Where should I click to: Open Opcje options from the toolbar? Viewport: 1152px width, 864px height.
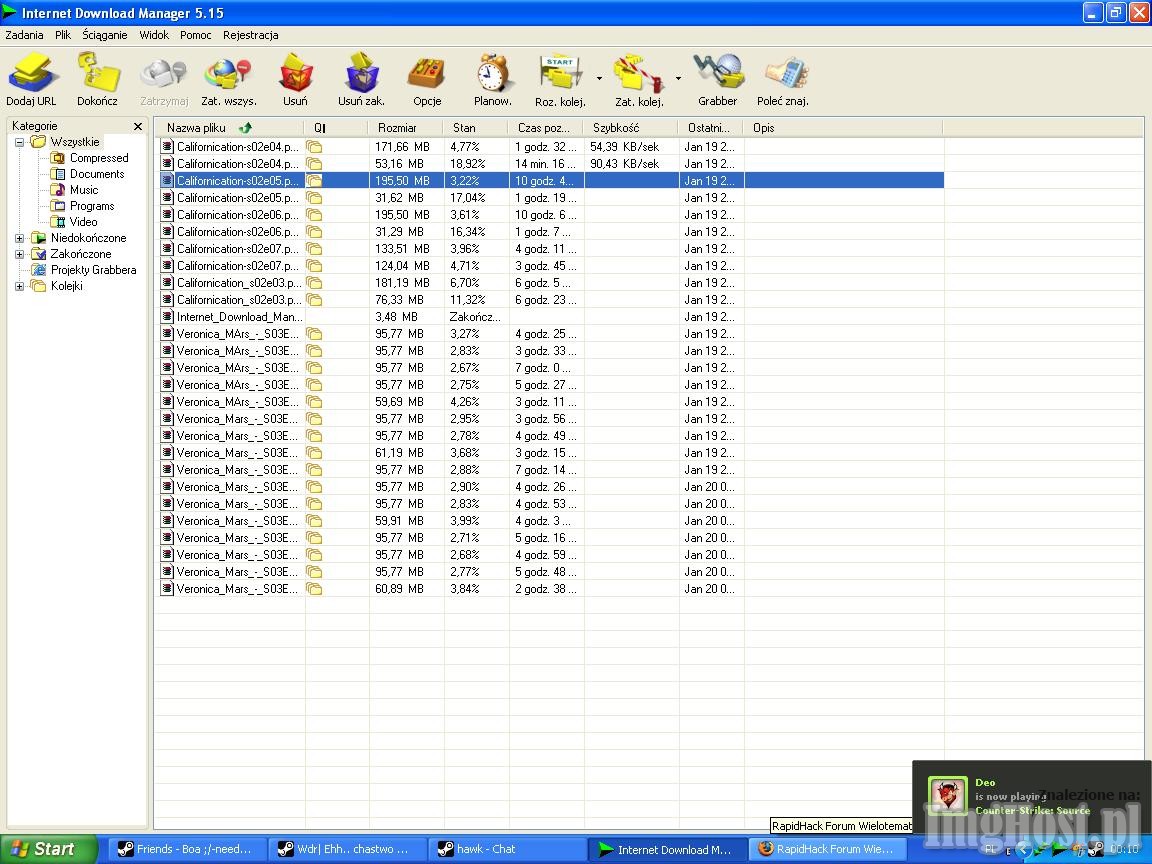coord(427,79)
